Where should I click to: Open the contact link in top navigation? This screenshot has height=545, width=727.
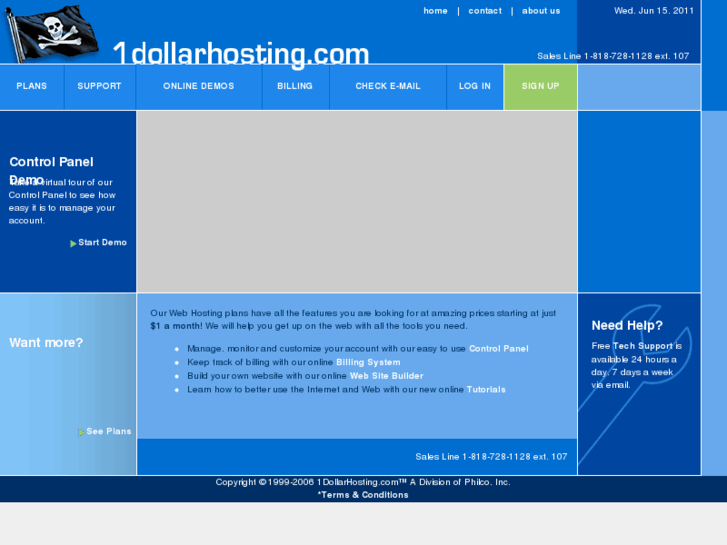[485, 11]
